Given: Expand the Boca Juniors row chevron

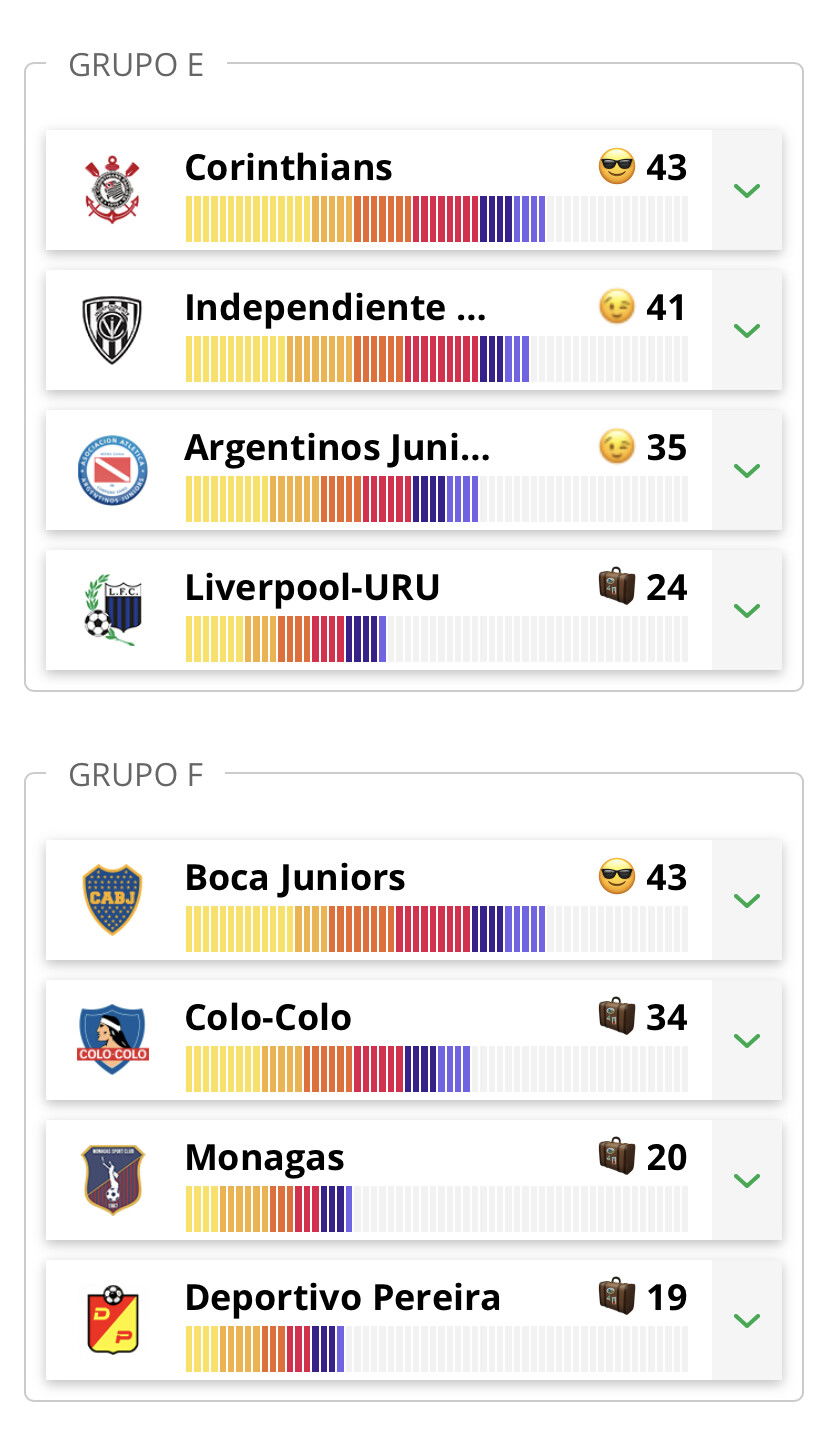Looking at the screenshot, I should pos(747,900).
